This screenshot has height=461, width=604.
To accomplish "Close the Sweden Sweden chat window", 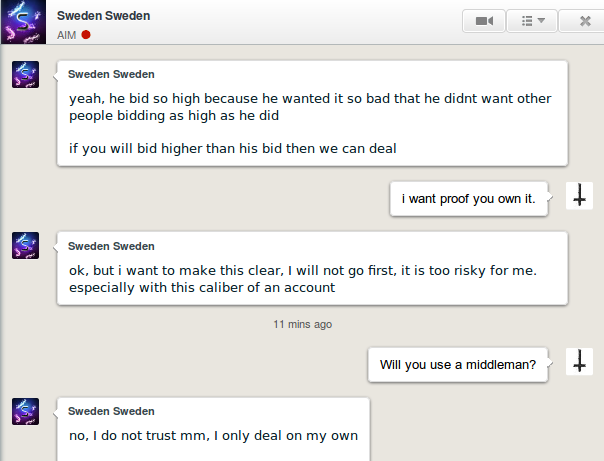I will tap(584, 21).
